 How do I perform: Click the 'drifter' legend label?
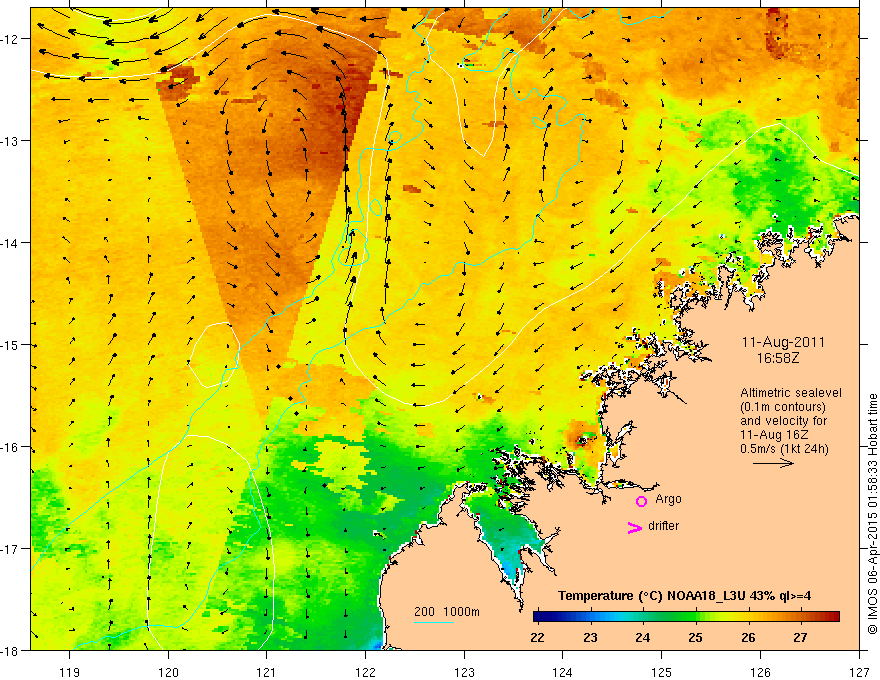[663, 526]
